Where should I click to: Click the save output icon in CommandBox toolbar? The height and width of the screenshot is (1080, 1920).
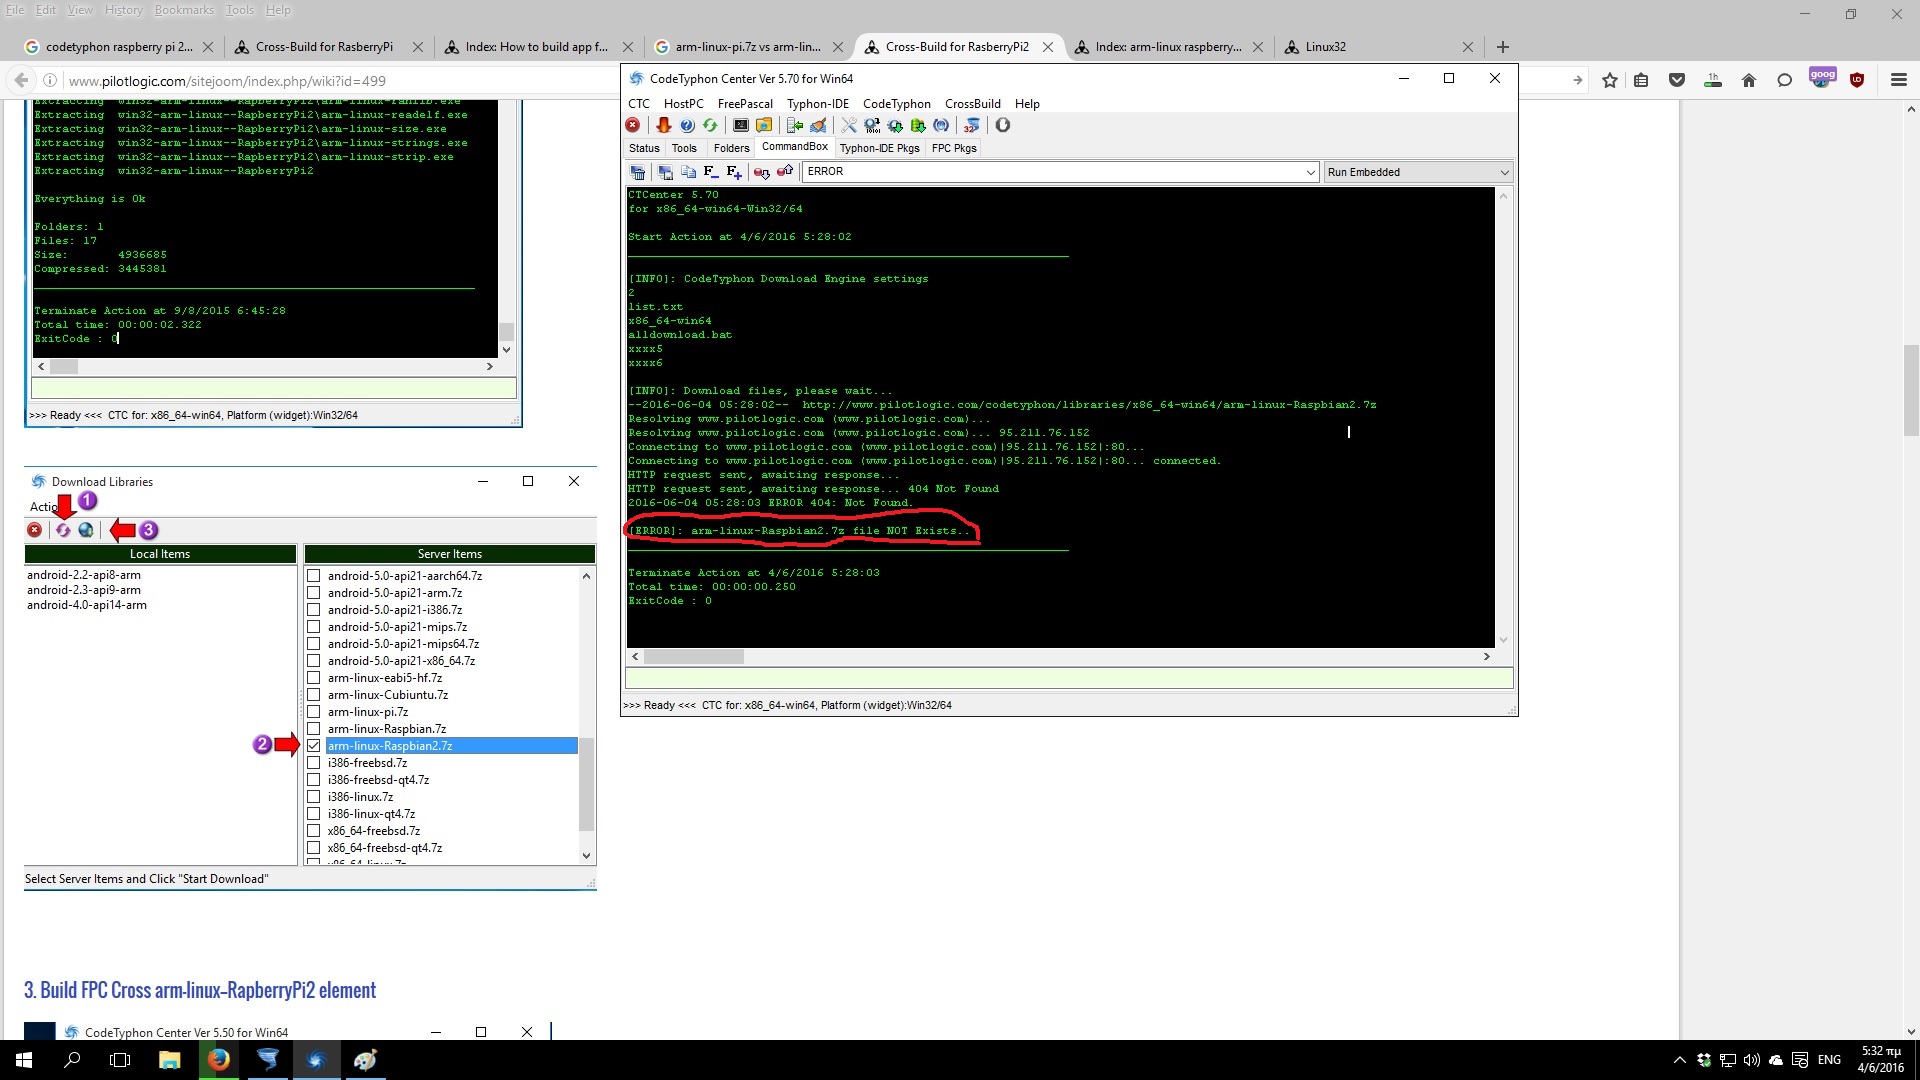(x=665, y=172)
